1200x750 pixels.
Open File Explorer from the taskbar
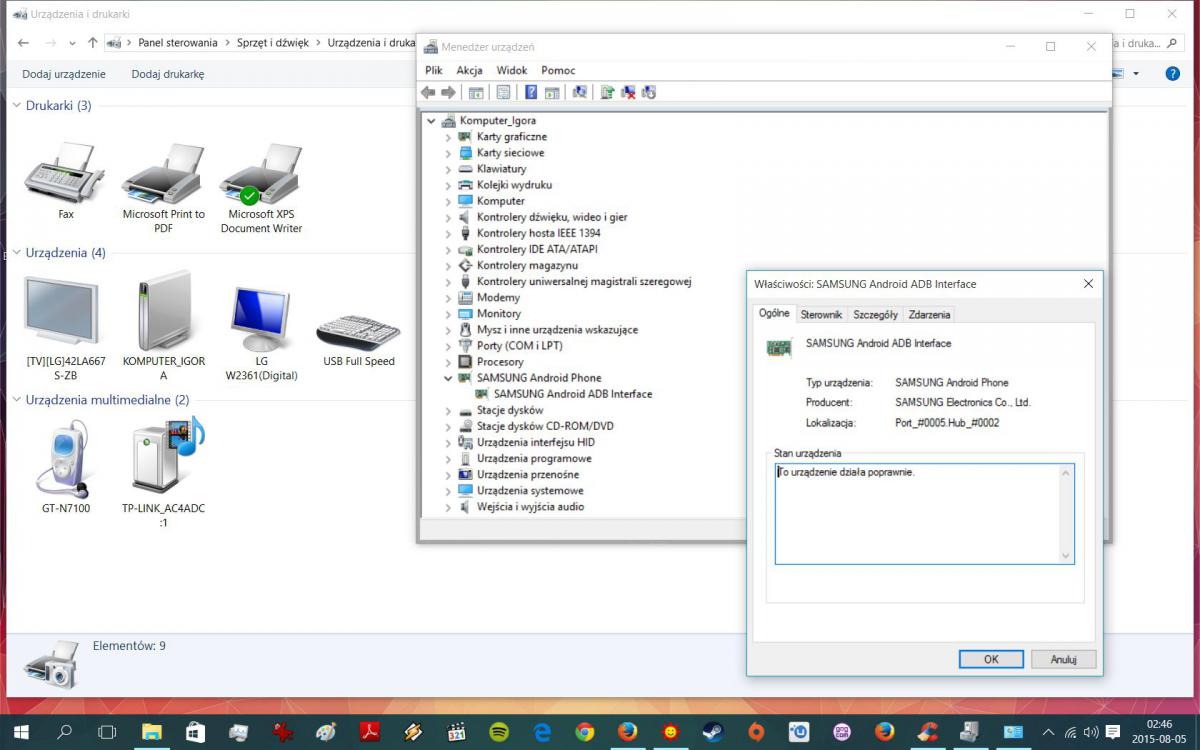tap(152, 732)
